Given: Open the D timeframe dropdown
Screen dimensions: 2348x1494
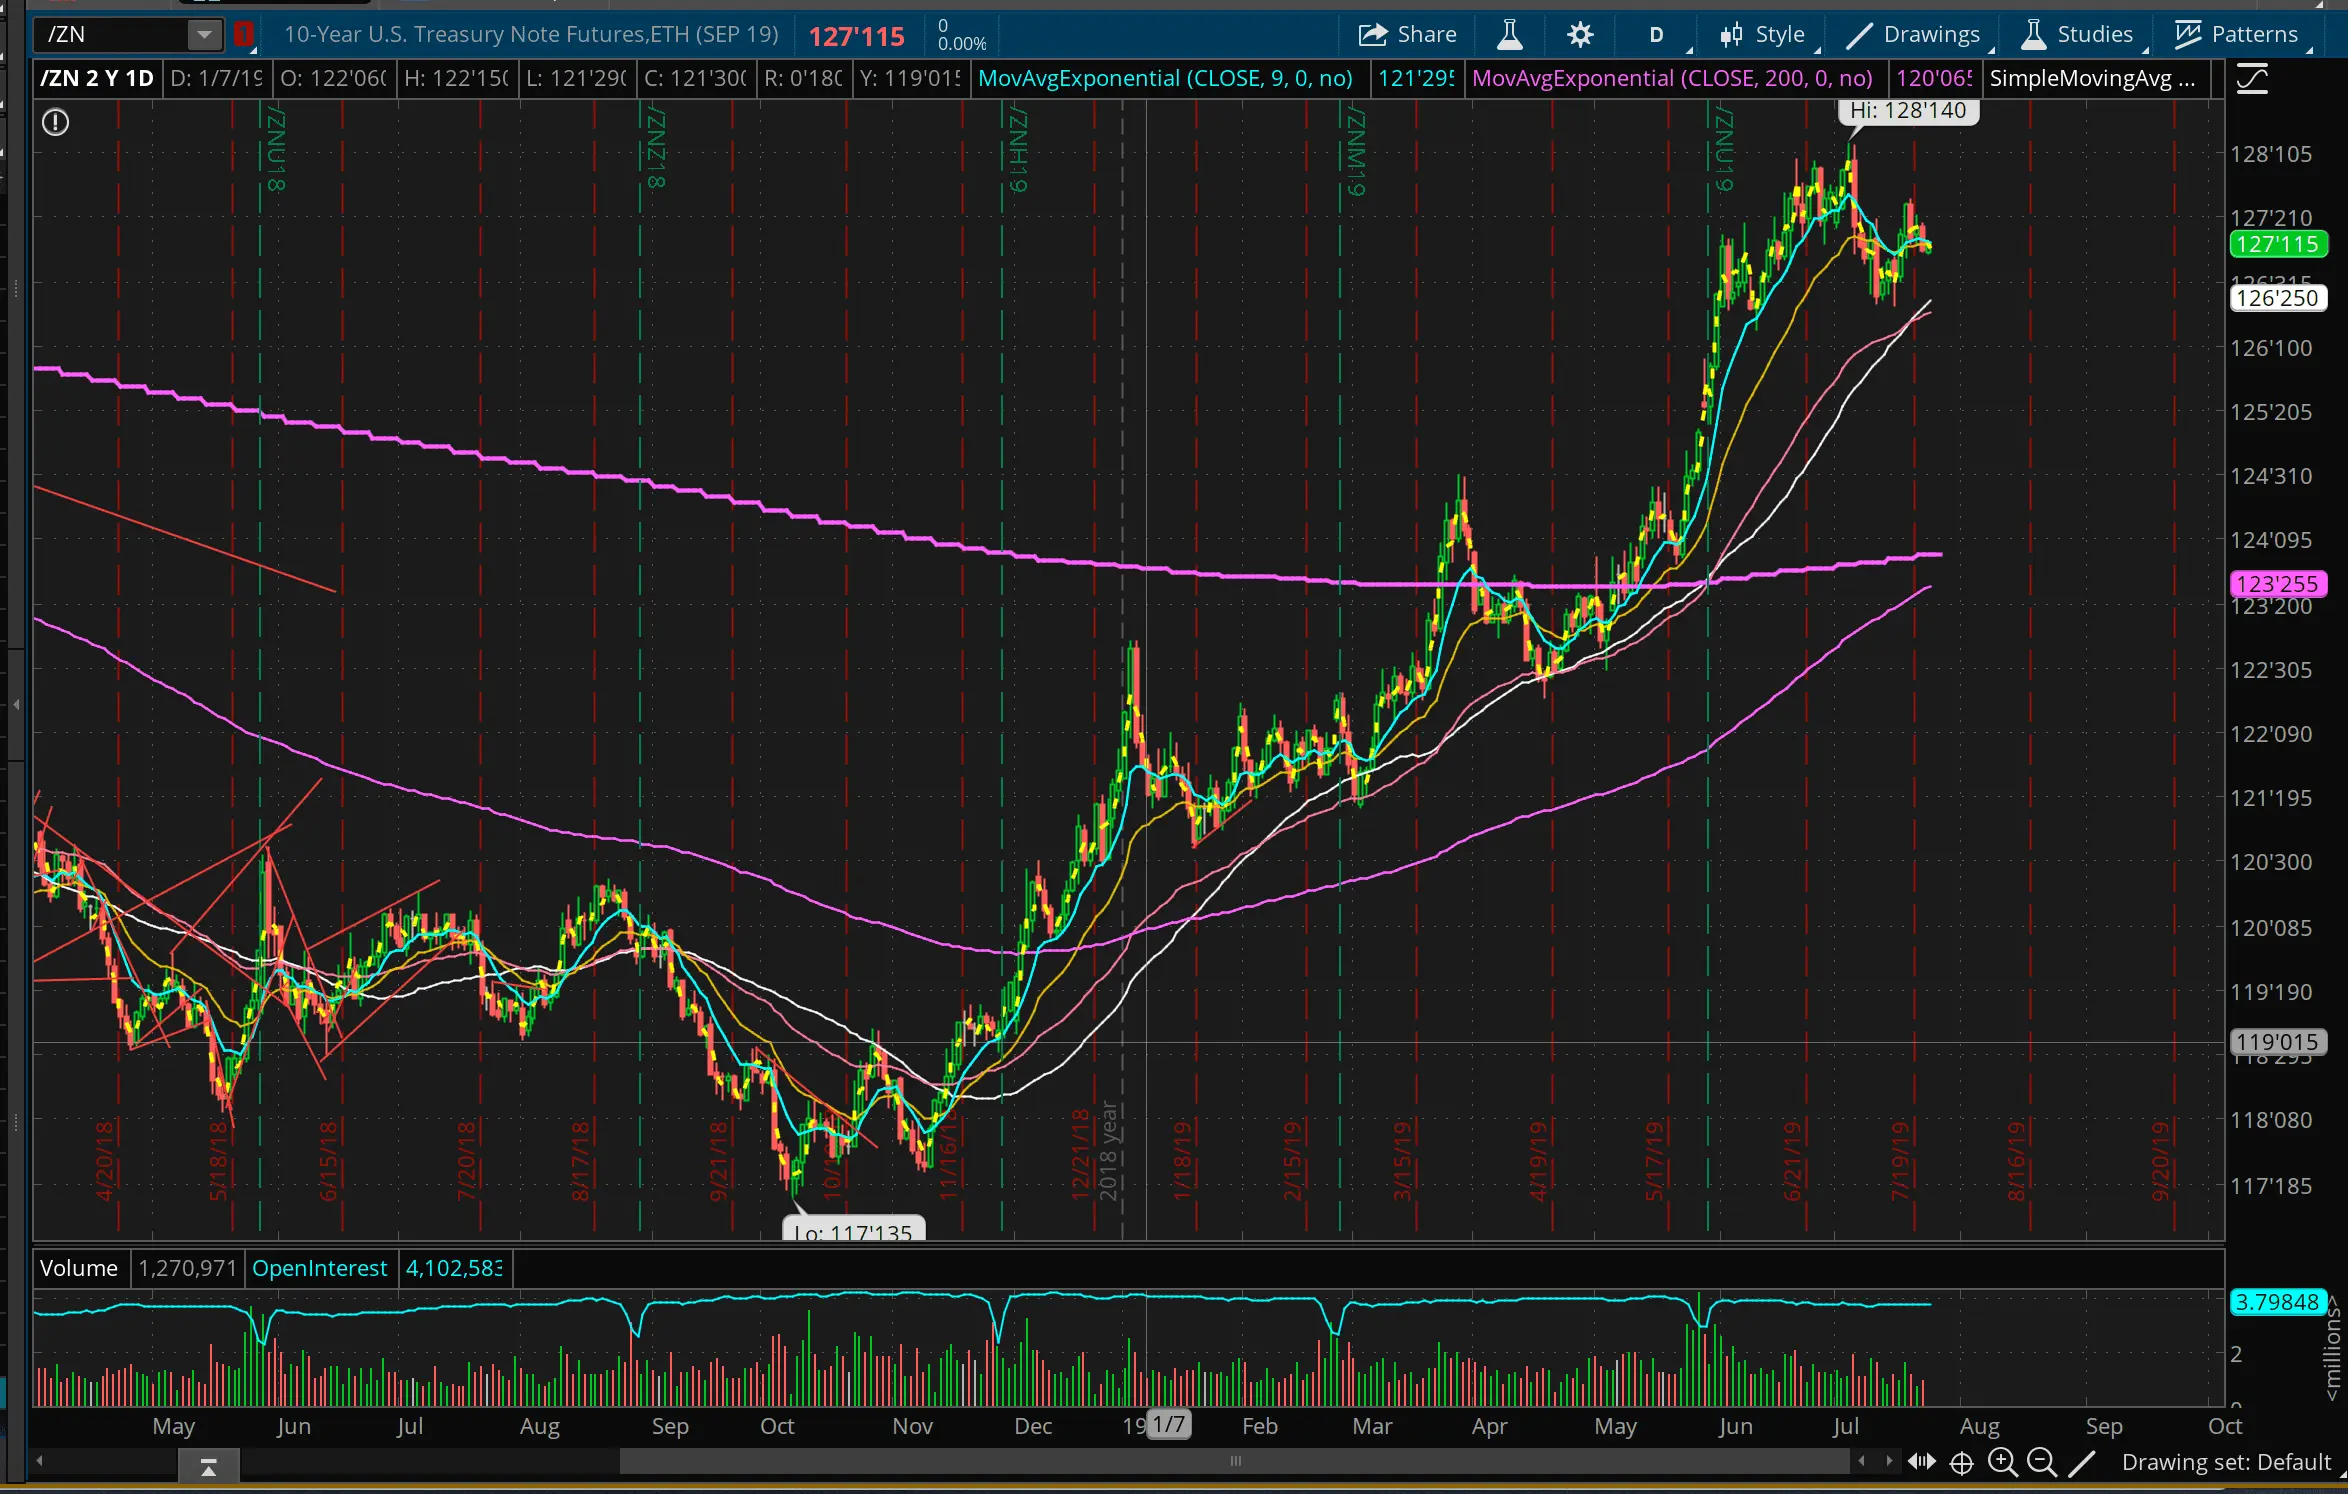Looking at the screenshot, I should coord(1658,35).
